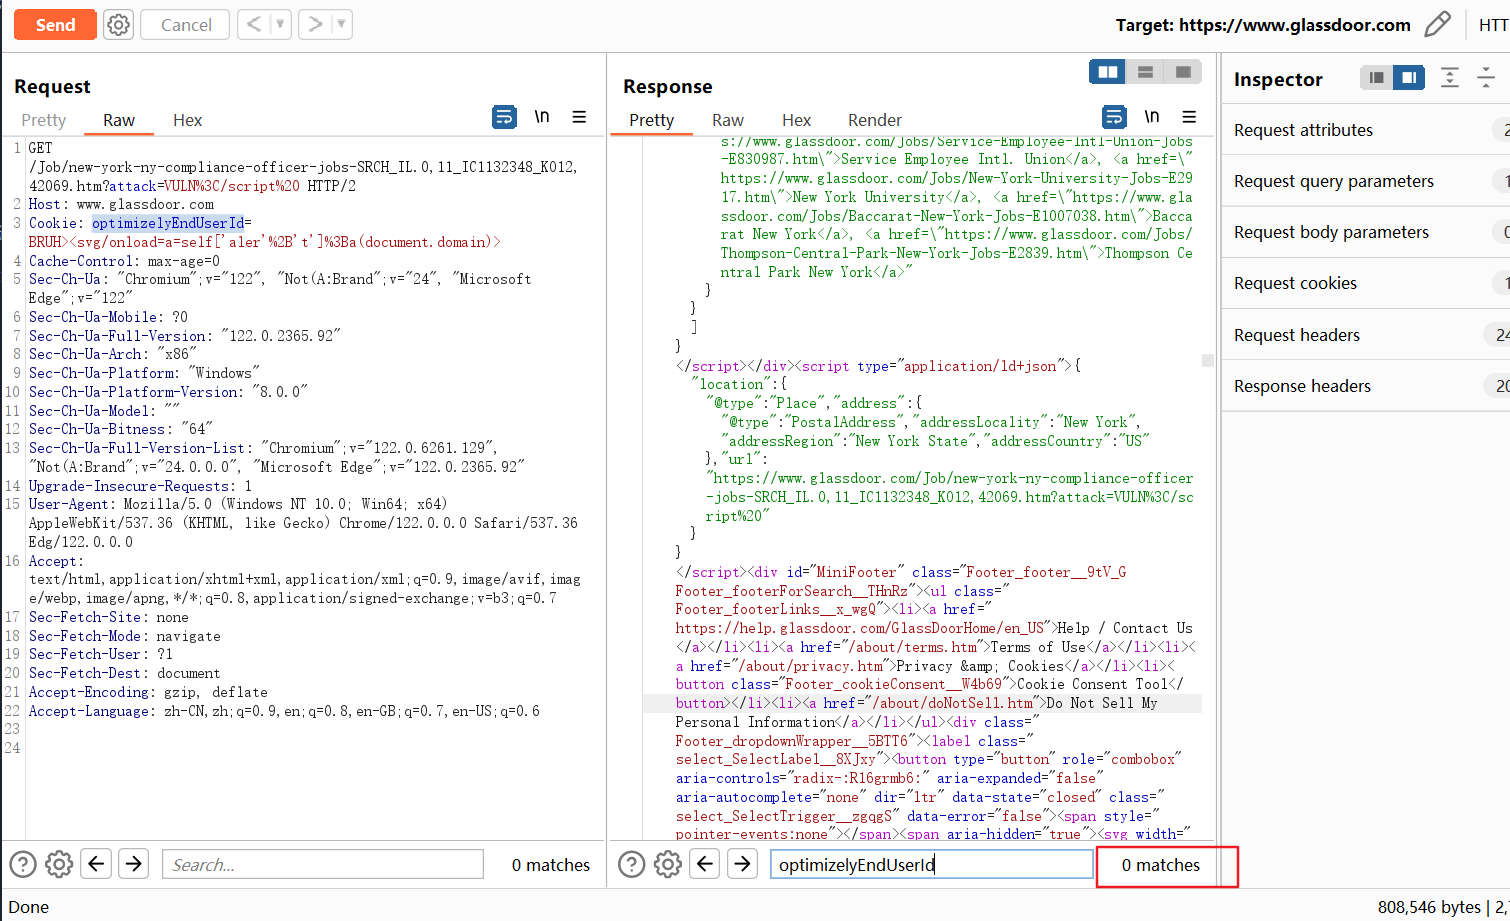Toggle word wrap in Request panel

tap(505, 117)
